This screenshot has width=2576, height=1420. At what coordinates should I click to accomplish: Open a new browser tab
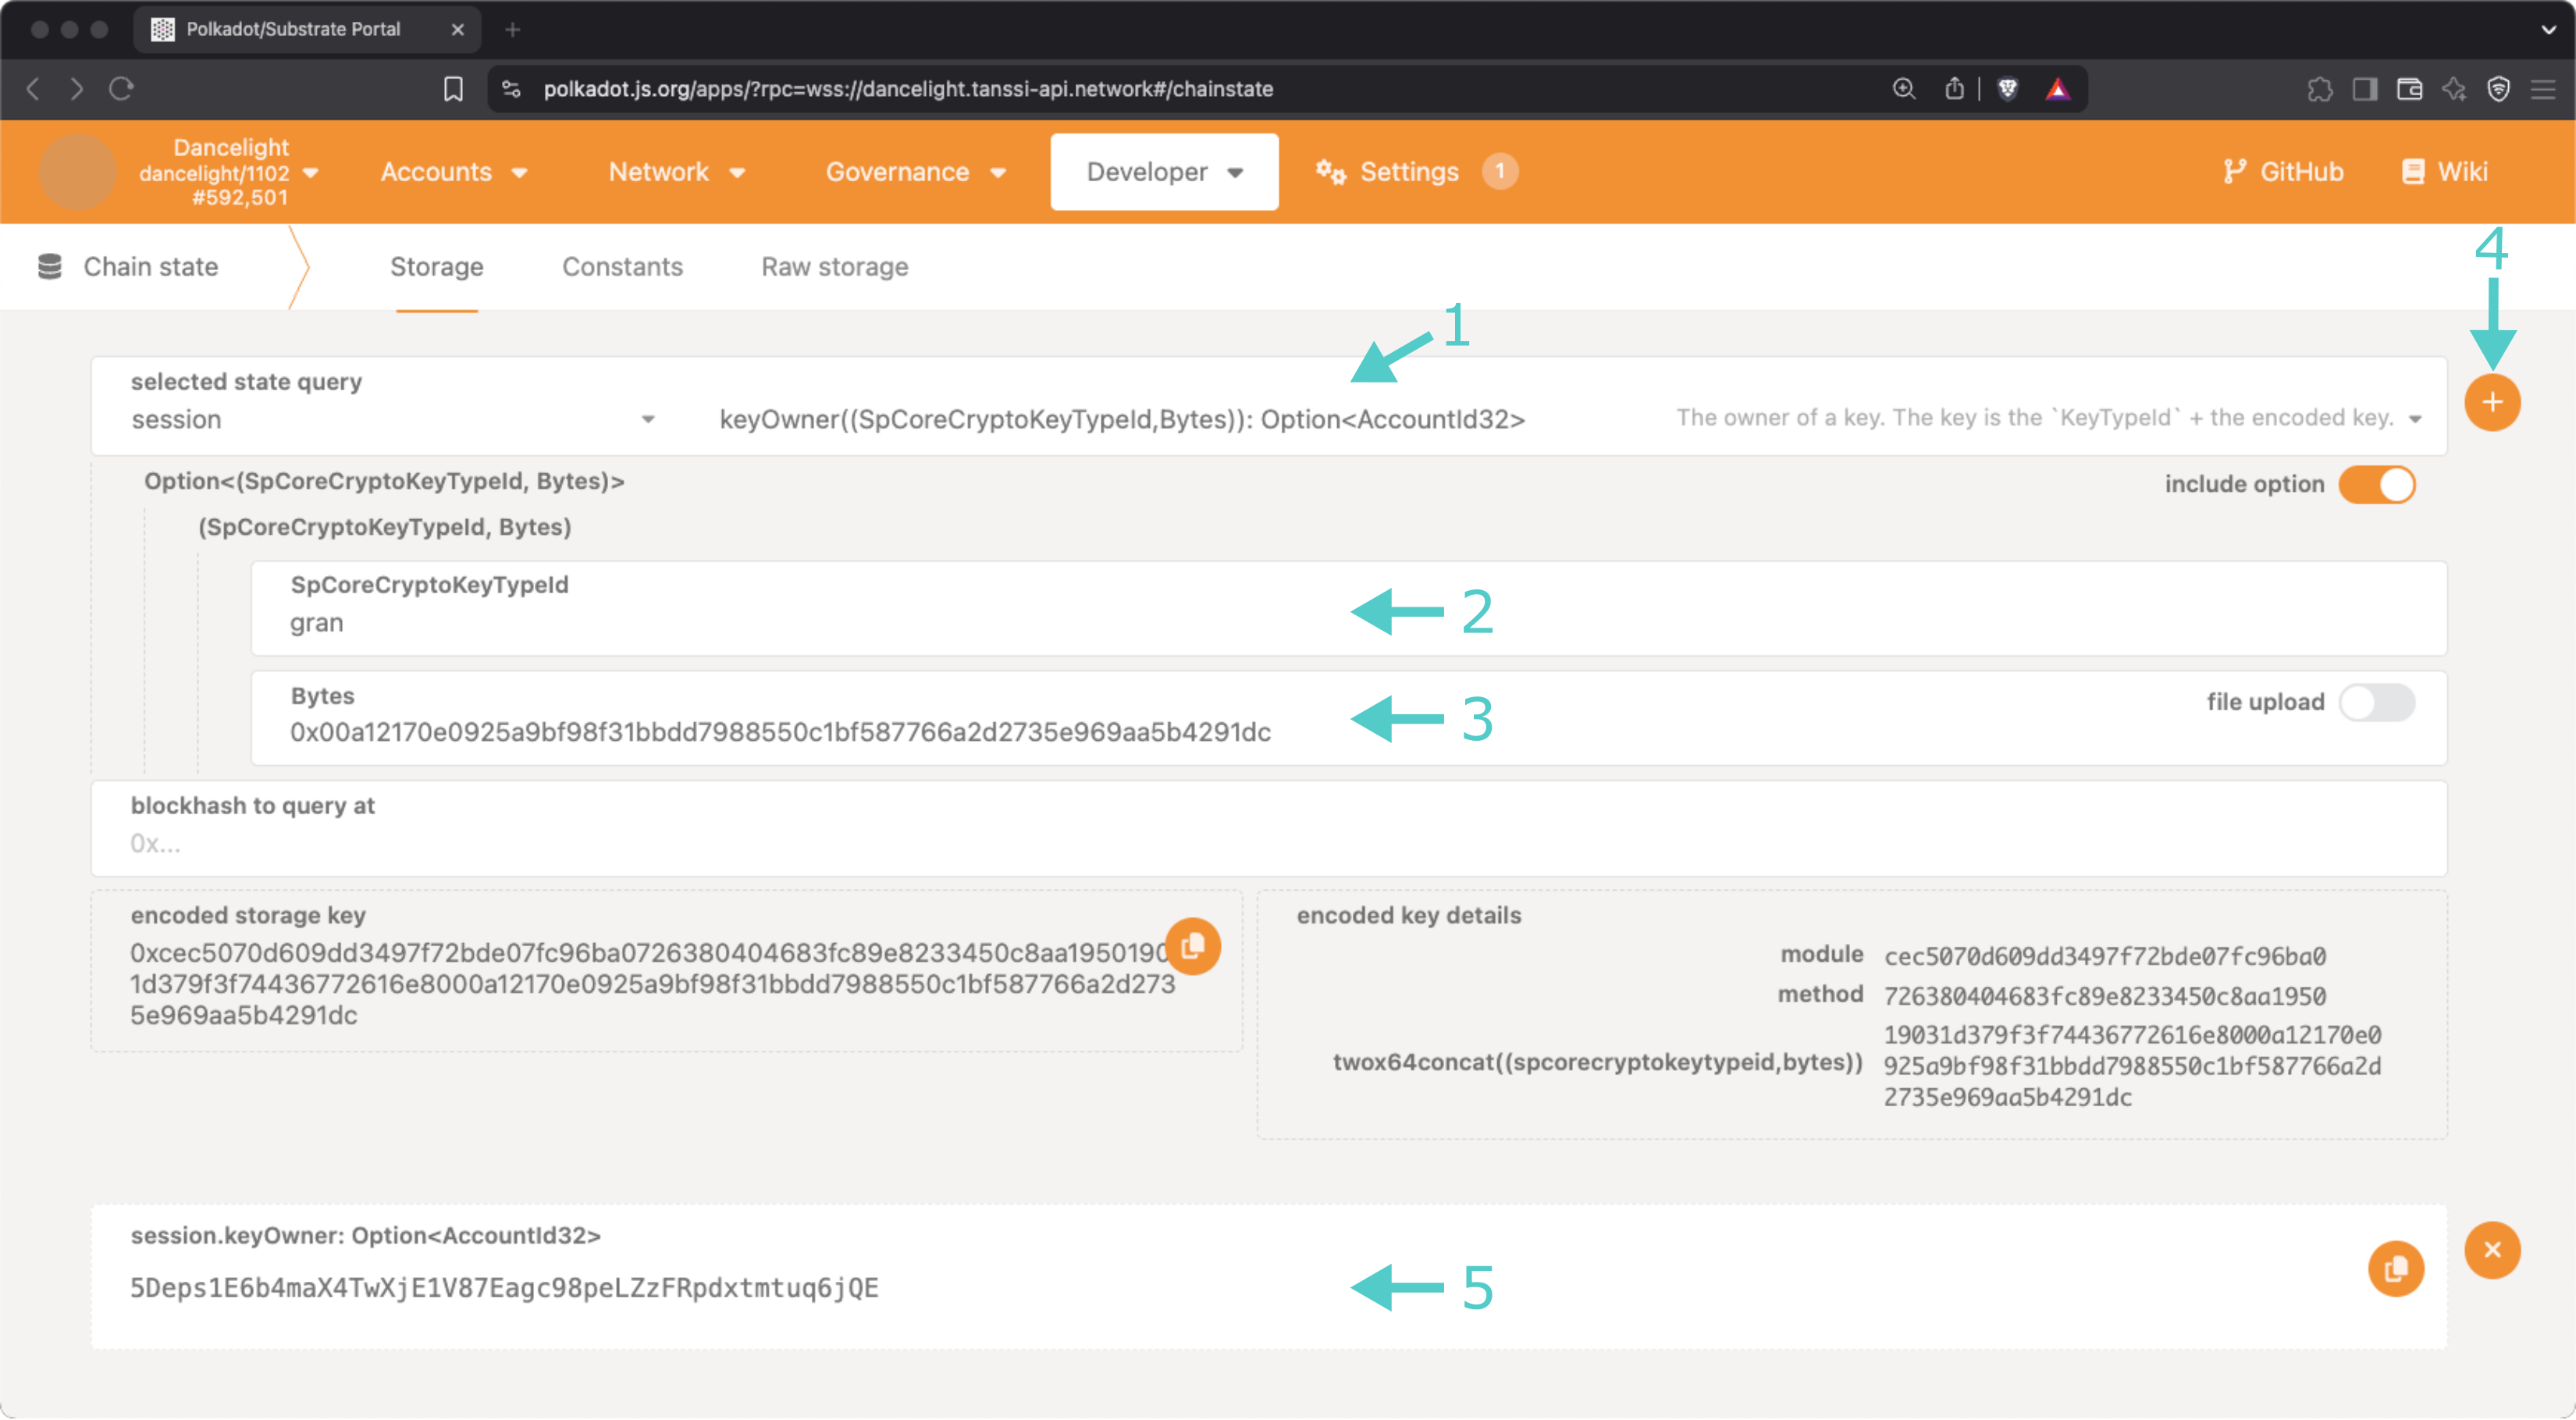tap(512, 30)
